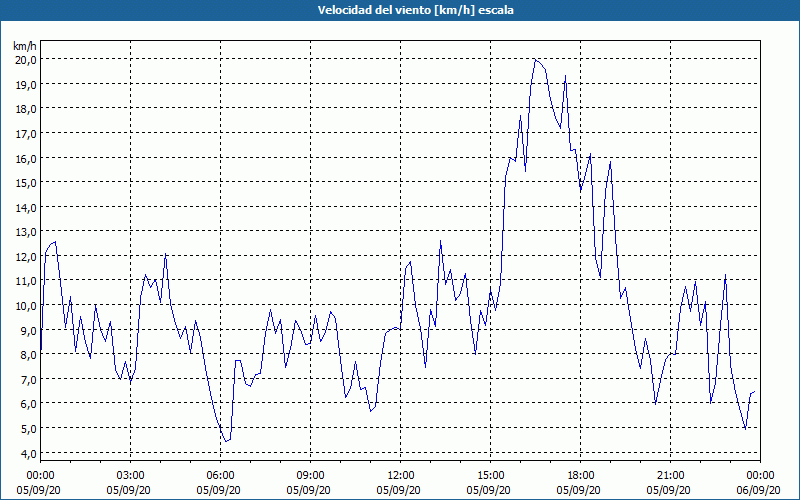Select the 14,0 y-axis label
Viewport: 800px width, 500px height.
click(x=26, y=207)
